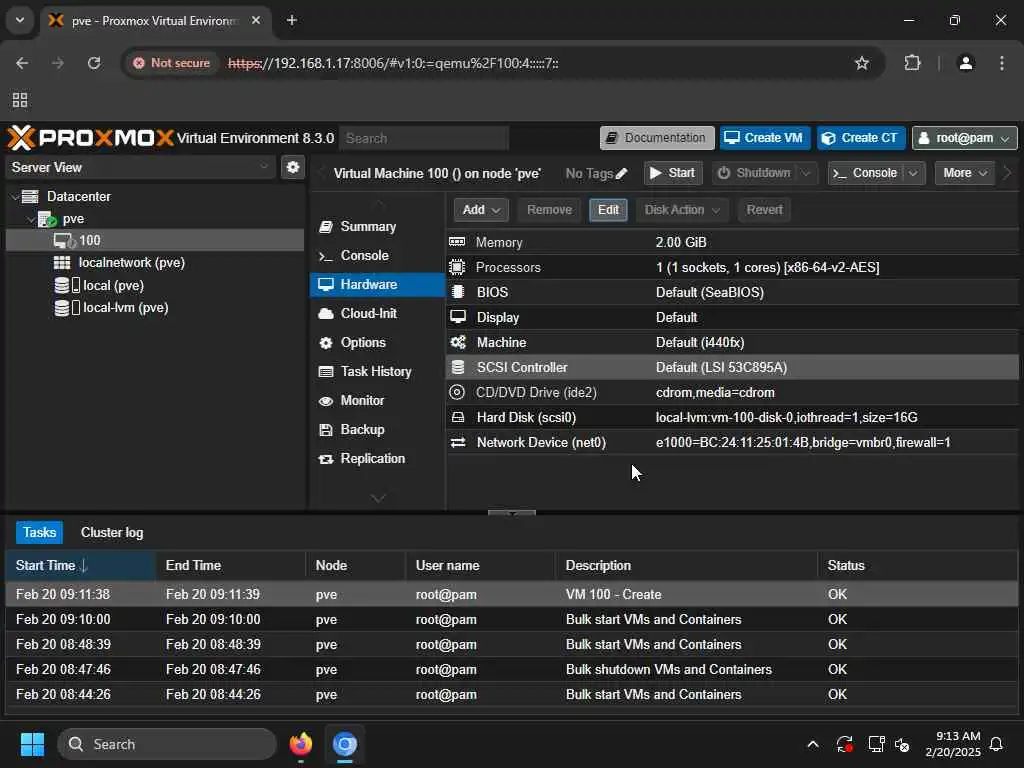Click the Network Device arrows icon
The image size is (1024, 768).
(x=458, y=442)
